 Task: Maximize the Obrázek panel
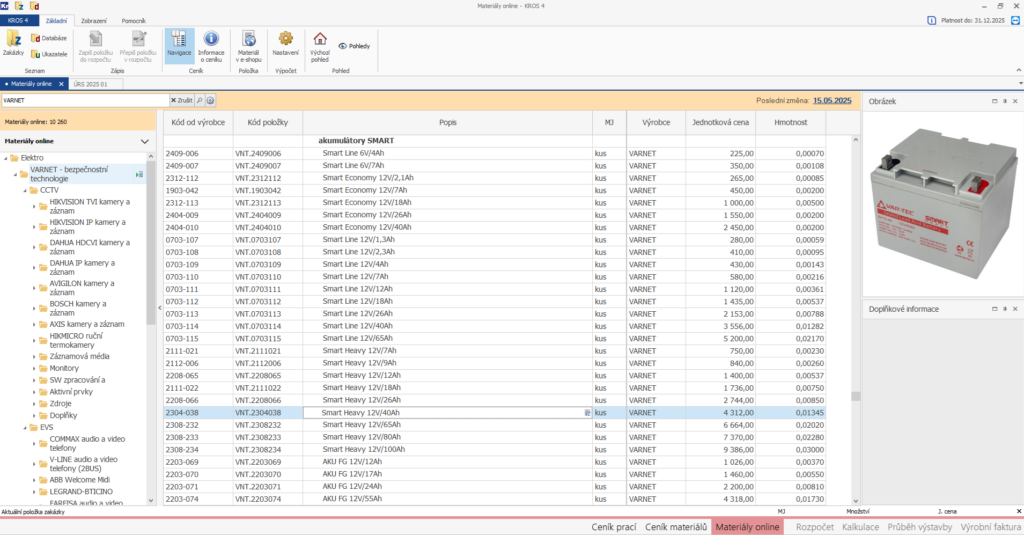click(x=995, y=101)
